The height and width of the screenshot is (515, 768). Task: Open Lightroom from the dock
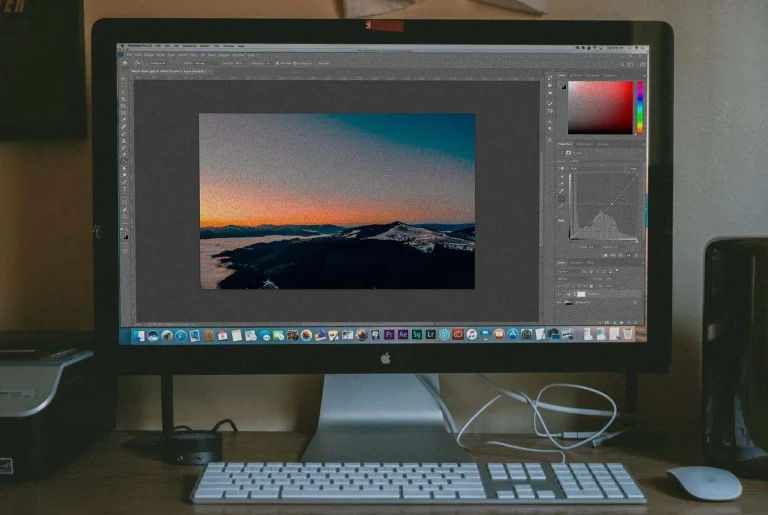(431, 335)
